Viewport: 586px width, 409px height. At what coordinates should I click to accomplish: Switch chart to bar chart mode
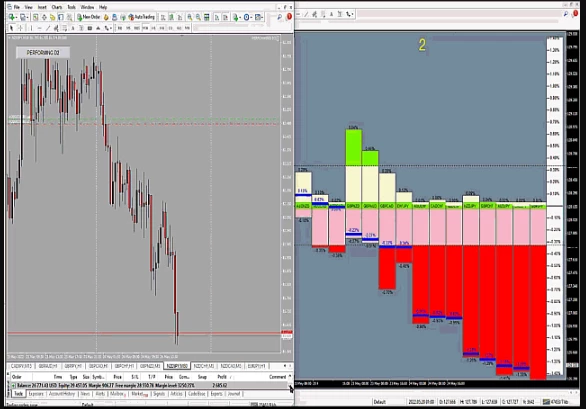click(163, 17)
